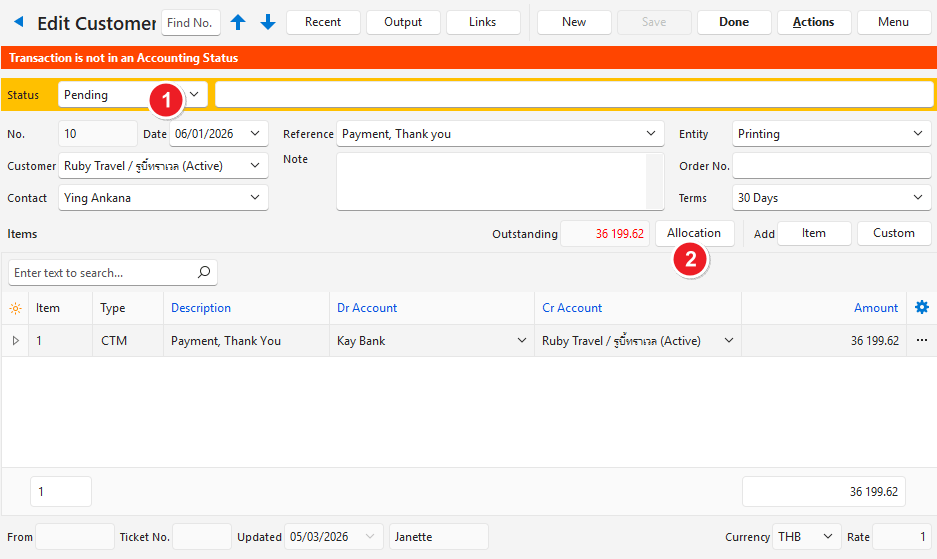This screenshot has width=937, height=559.
Task: Add a Custom item
Action: pyautogui.click(x=893, y=233)
